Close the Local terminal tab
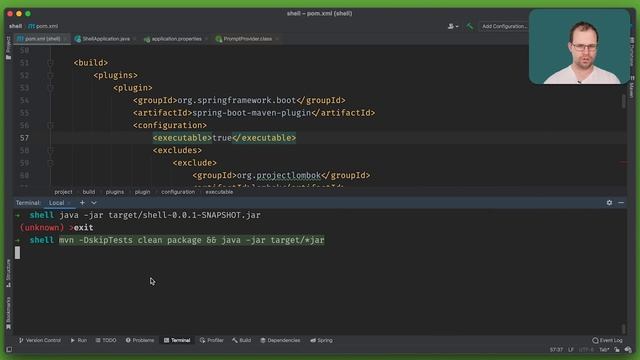Screen dimensions: 640x360 69,203
